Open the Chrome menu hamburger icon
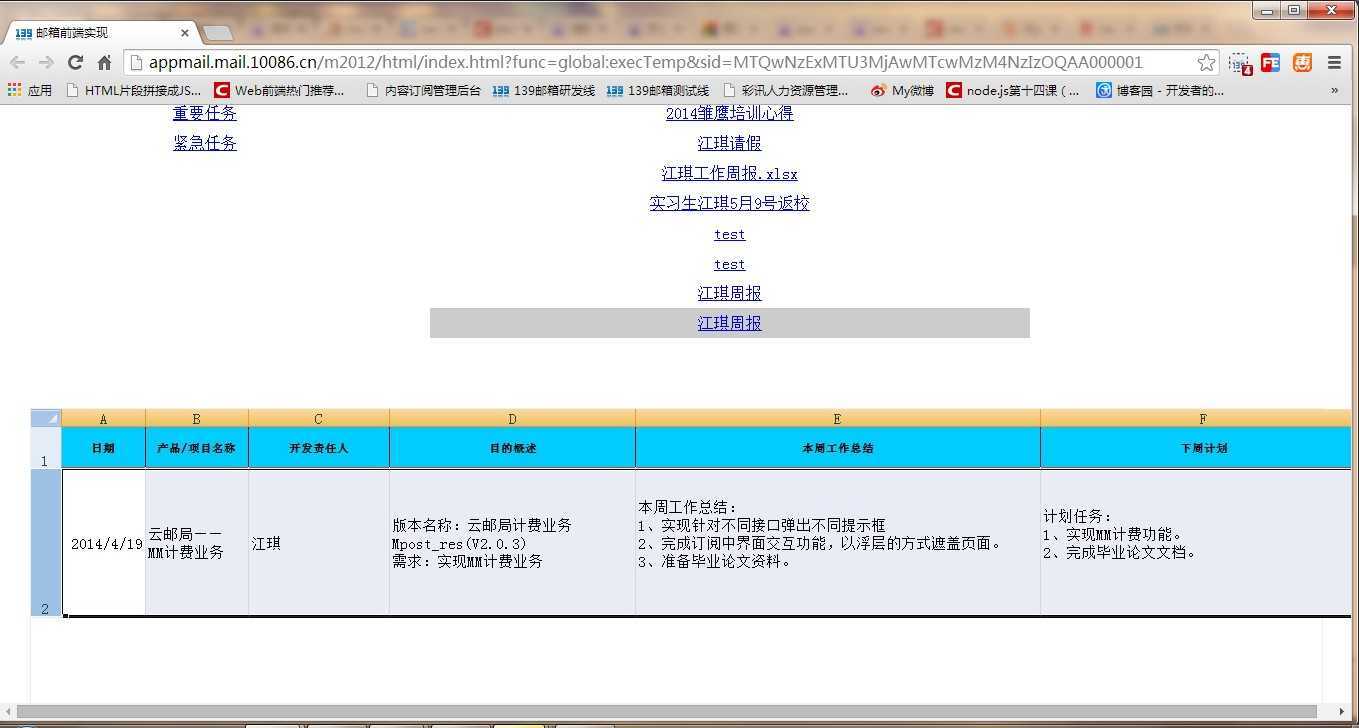Viewport: 1359px width, 728px height. (x=1334, y=62)
